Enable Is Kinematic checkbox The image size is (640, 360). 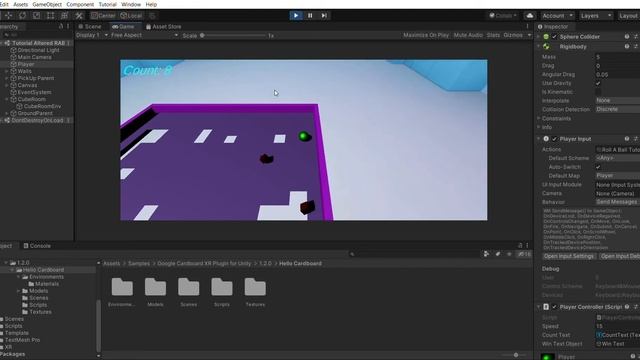pyautogui.click(x=598, y=92)
